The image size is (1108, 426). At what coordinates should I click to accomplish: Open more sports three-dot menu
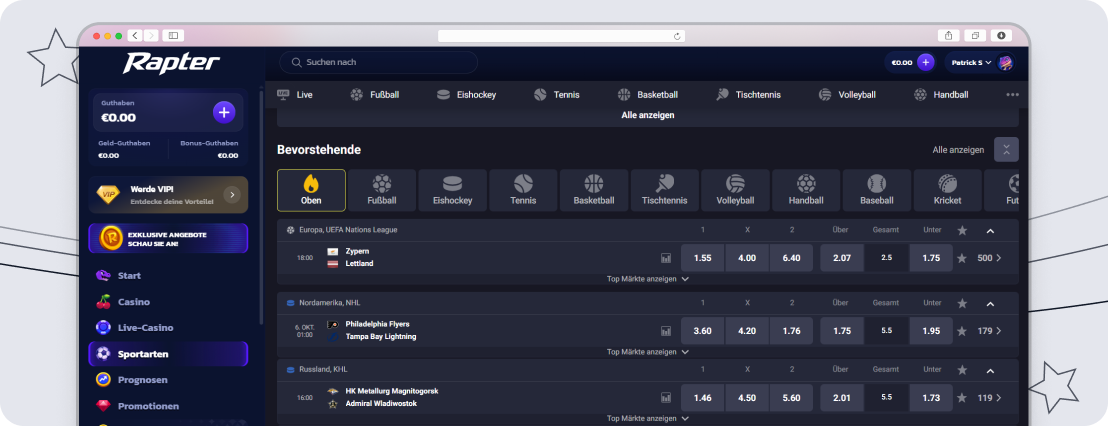point(1013,95)
